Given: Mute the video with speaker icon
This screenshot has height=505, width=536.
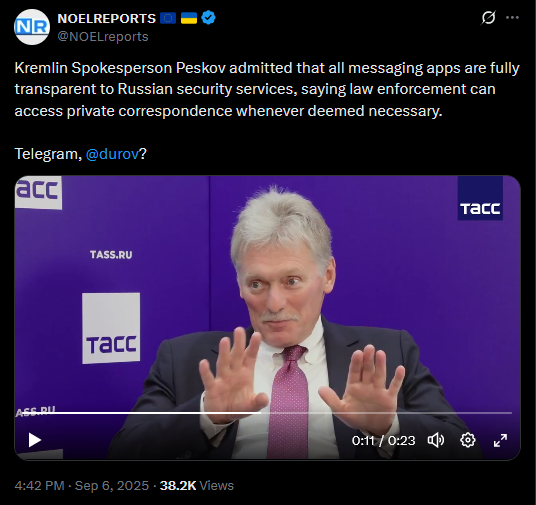Looking at the screenshot, I should [436, 440].
